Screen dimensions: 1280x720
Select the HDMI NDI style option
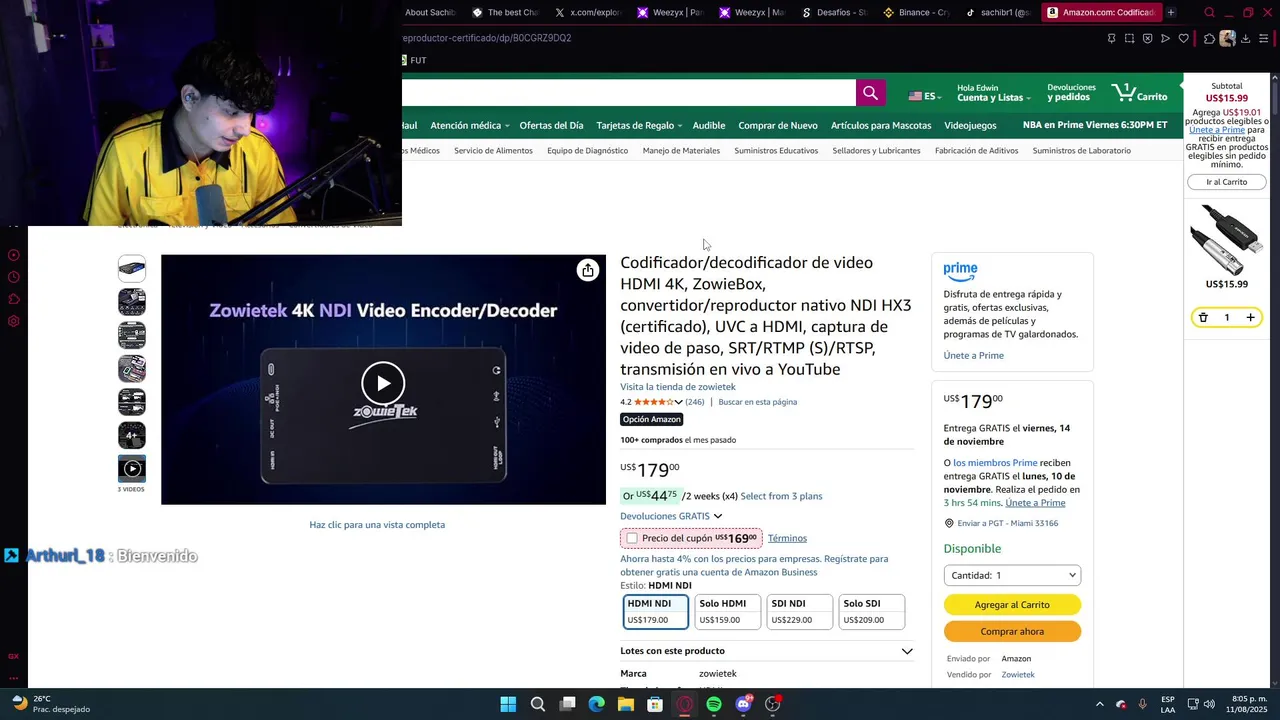[x=656, y=611]
